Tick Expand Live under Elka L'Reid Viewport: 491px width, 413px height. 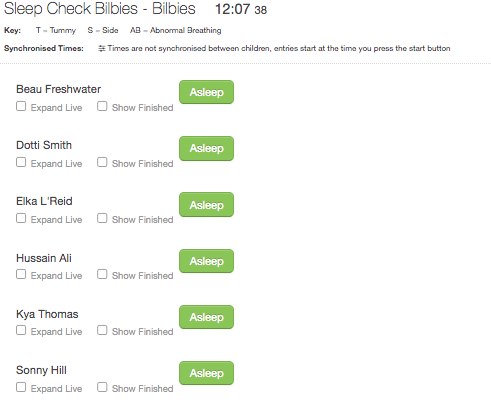point(21,218)
